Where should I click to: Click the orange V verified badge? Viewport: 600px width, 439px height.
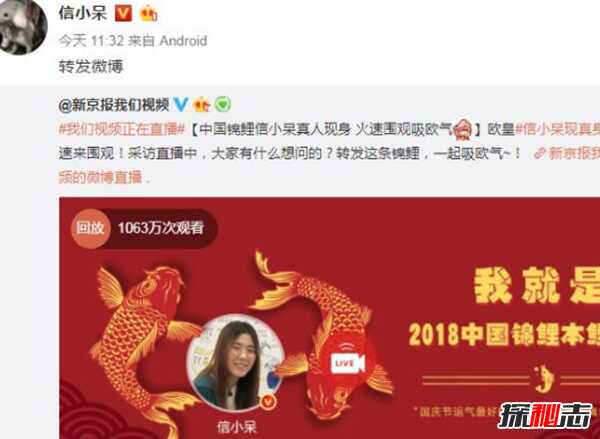pos(124,14)
